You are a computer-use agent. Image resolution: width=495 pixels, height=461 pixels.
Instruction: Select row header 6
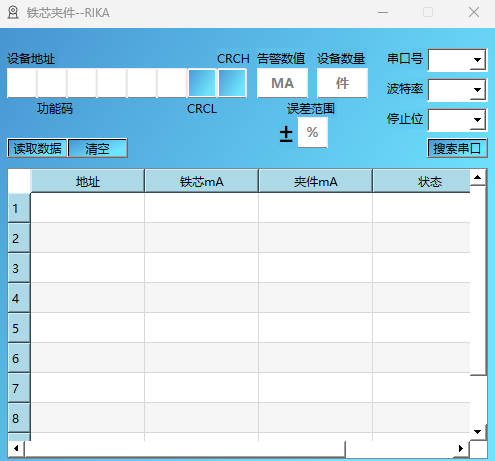pyautogui.click(x=19, y=358)
